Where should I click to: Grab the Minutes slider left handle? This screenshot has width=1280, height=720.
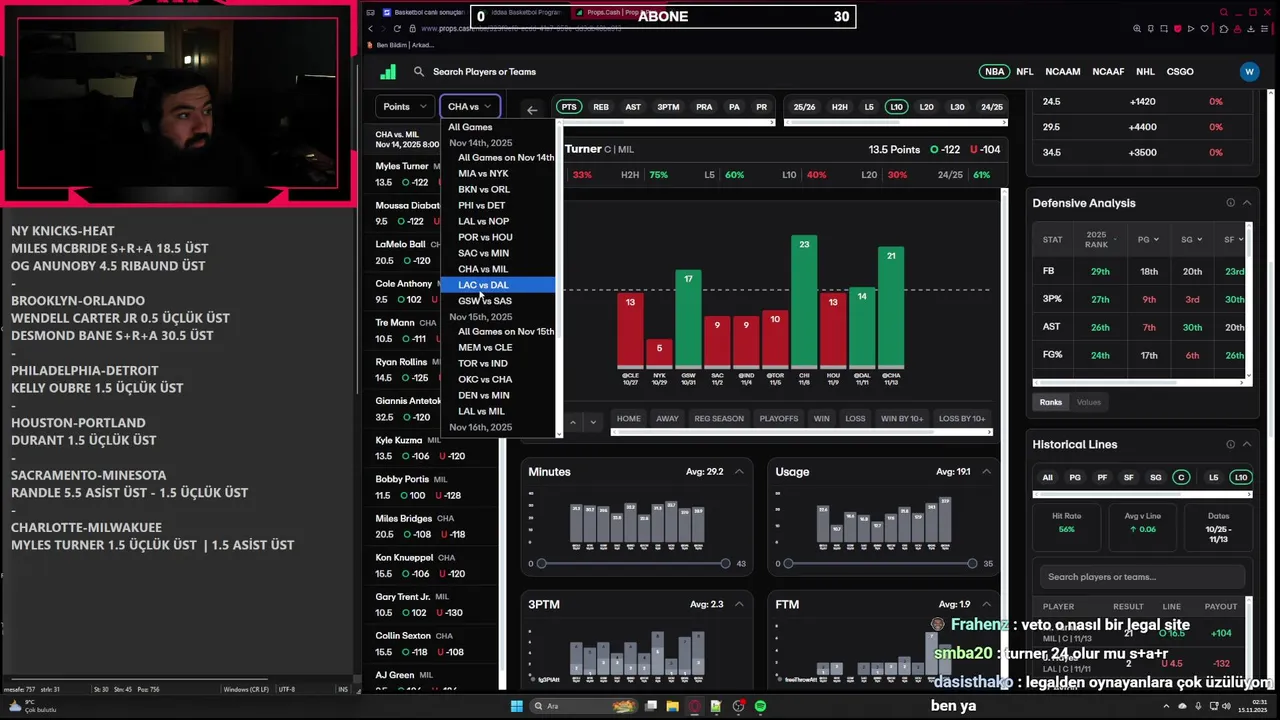pos(541,564)
